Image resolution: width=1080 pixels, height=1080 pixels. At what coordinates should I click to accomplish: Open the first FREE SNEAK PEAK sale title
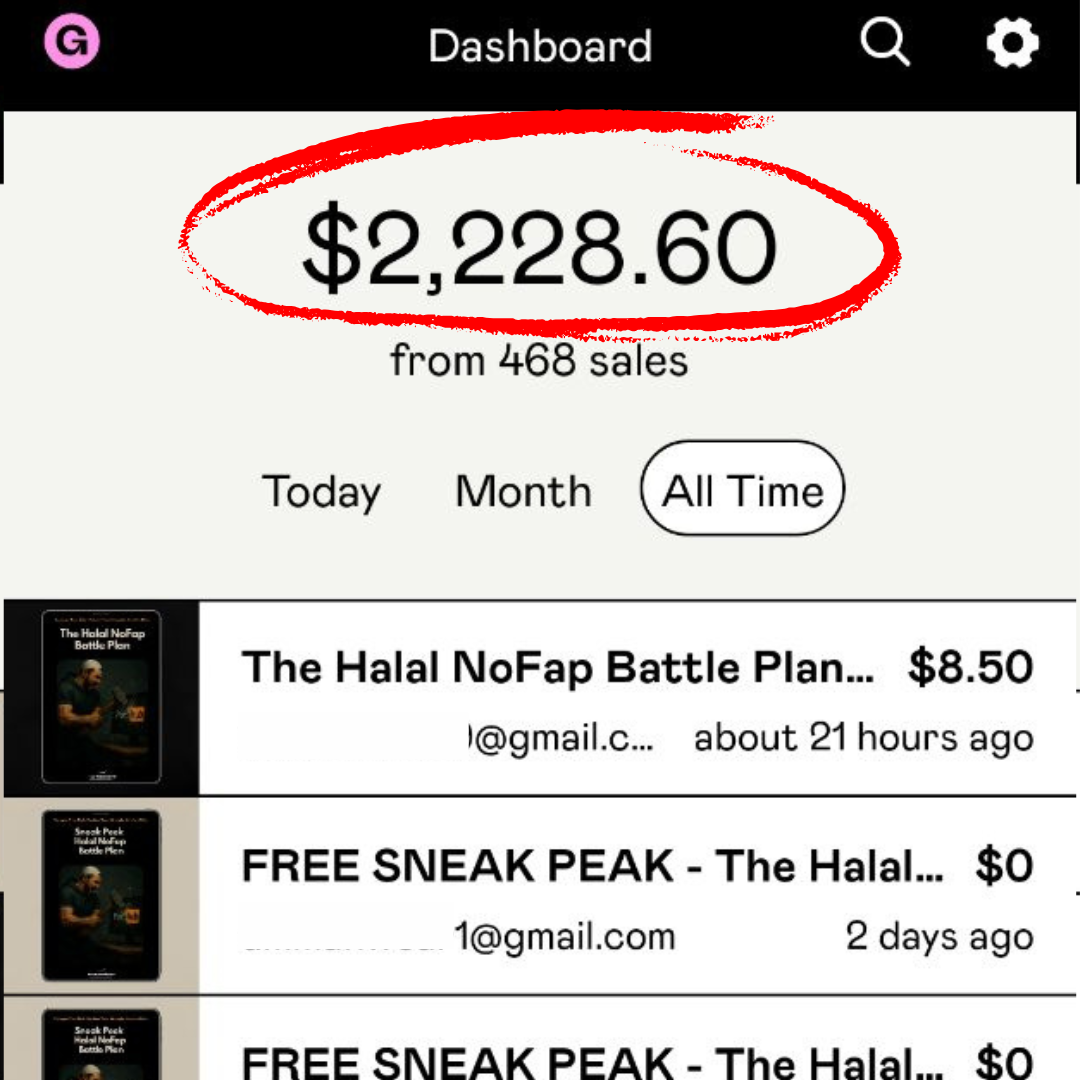592,867
